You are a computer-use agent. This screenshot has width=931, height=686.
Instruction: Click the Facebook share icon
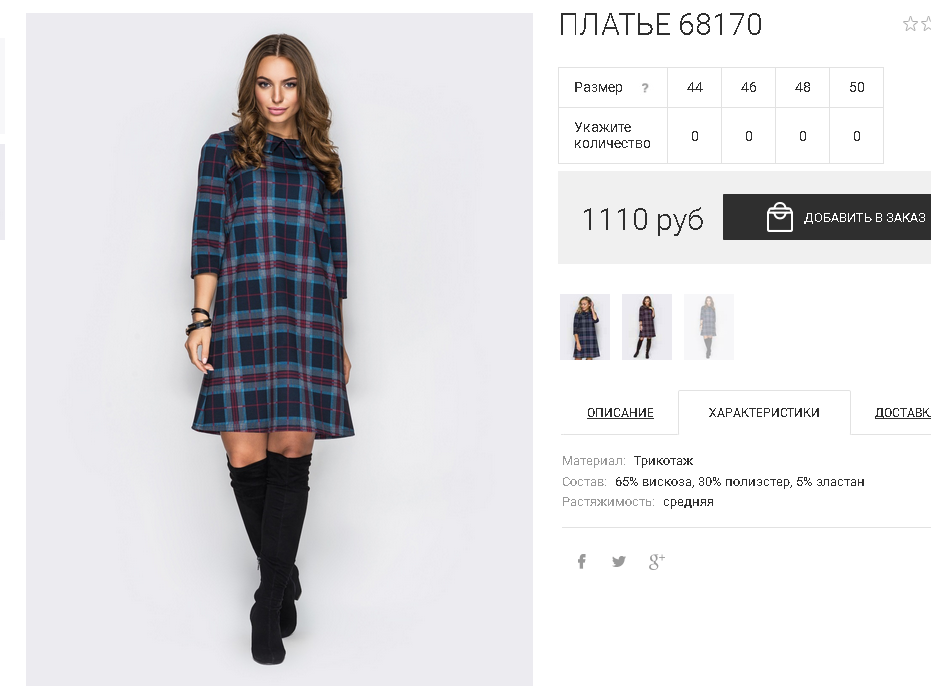(582, 561)
